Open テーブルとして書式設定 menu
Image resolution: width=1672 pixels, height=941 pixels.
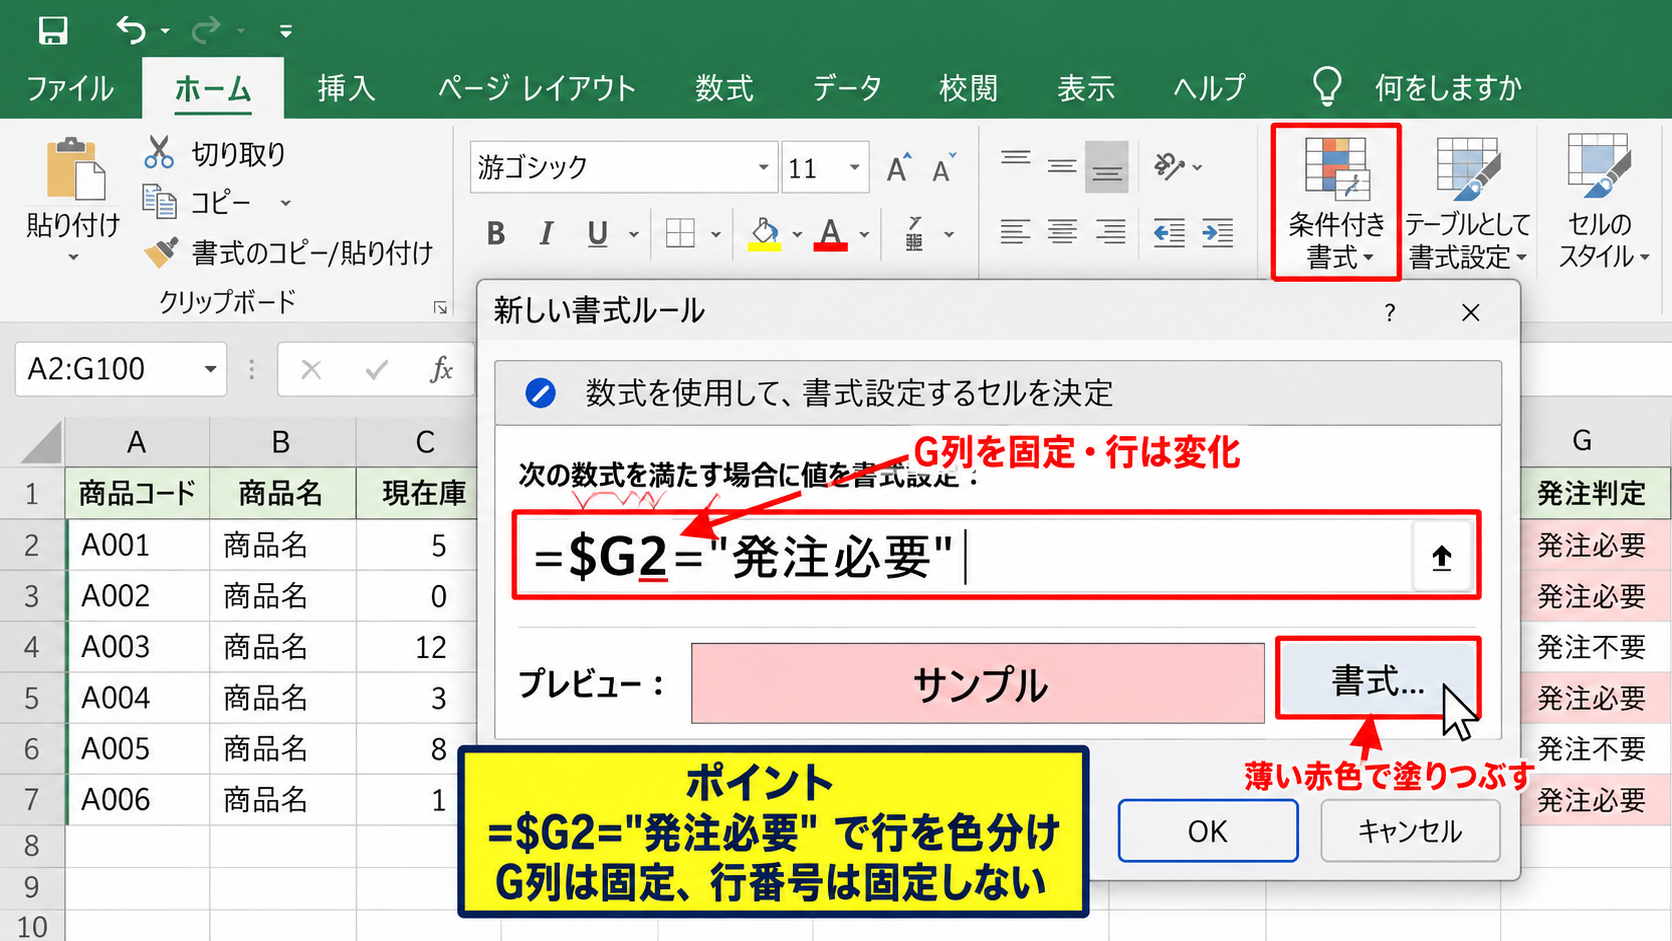tap(1467, 203)
